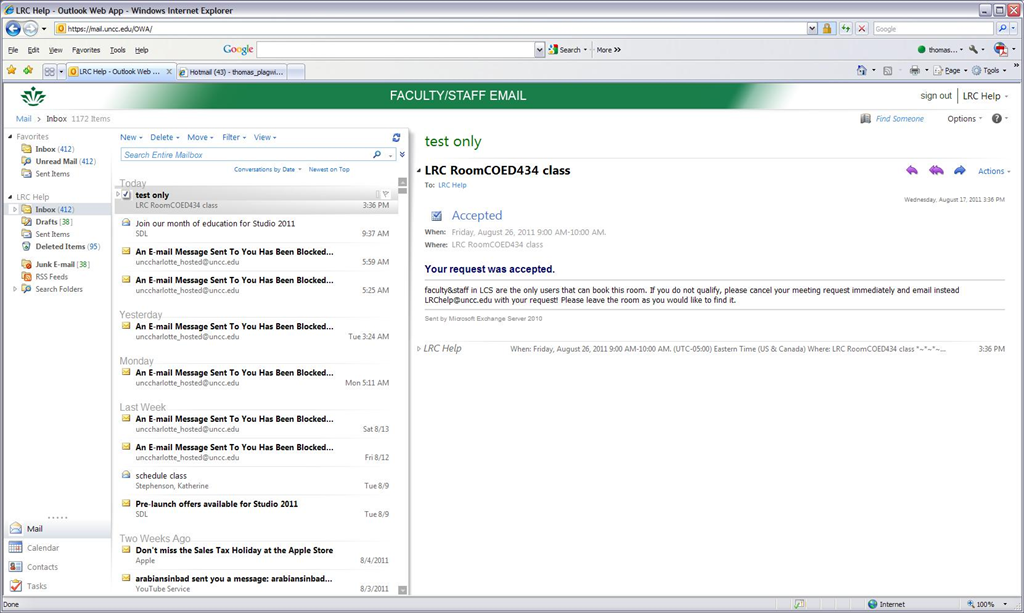Open Calendar in the navigation pane
Image resolution: width=1024 pixels, height=613 pixels.
coord(42,548)
